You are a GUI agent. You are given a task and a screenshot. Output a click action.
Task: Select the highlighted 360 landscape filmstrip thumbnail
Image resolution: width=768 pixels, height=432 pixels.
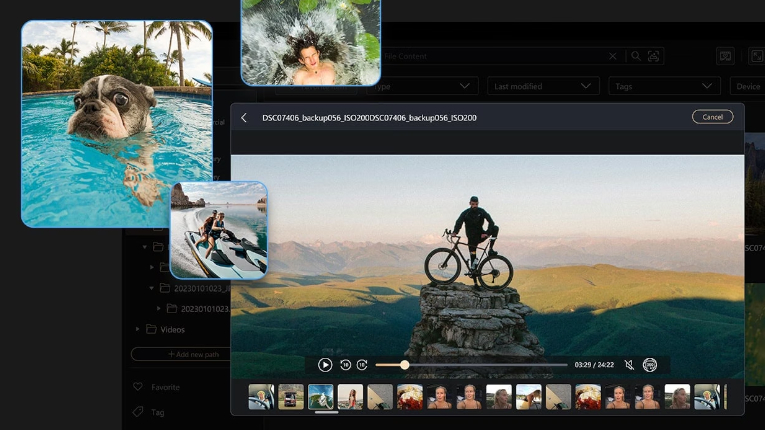[x=322, y=398]
